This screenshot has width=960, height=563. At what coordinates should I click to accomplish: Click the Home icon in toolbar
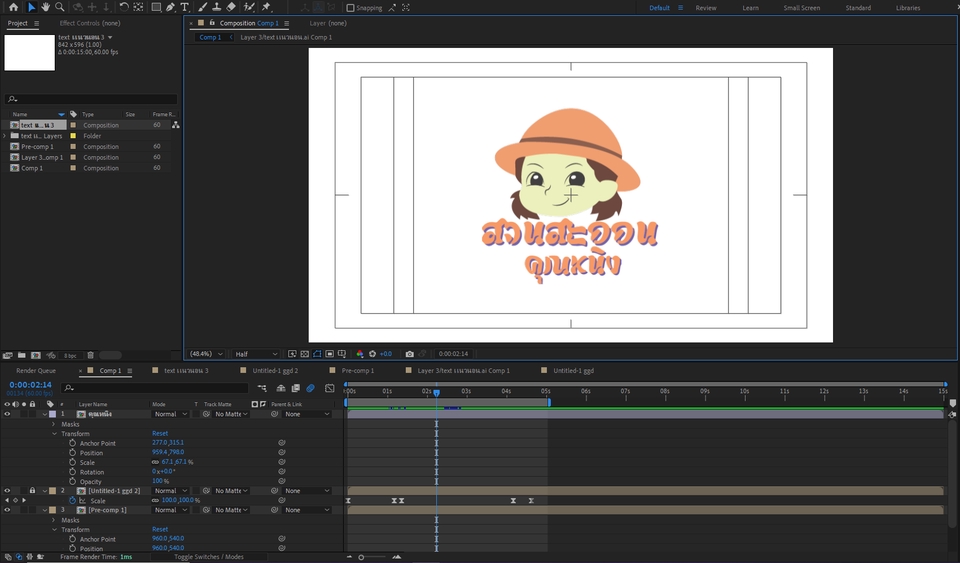point(13,7)
